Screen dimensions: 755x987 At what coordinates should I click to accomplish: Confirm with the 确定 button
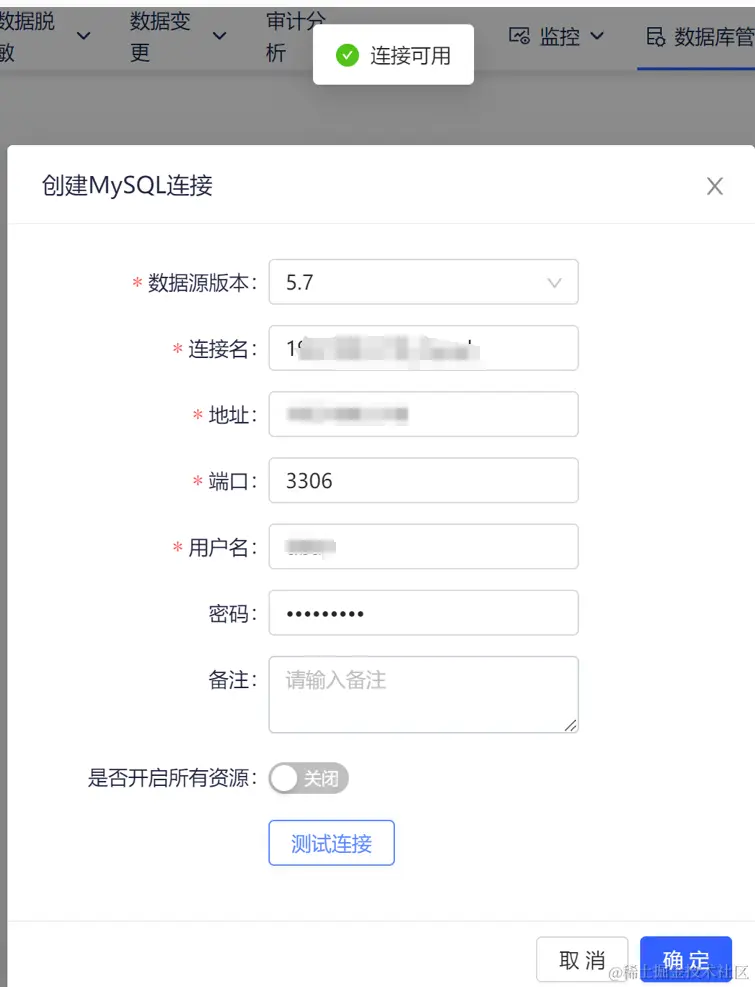pos(686,958)
